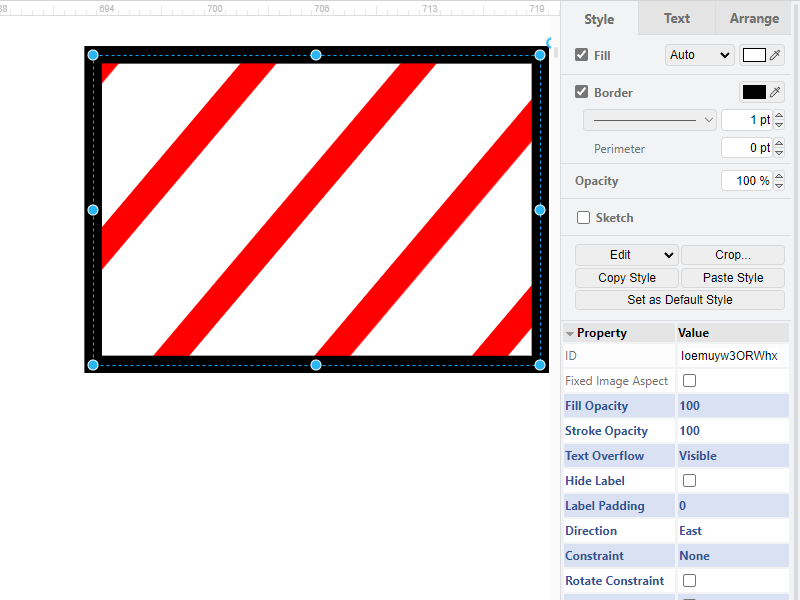The height and width of the screenshot is (600, 800).
Task: Click the Copy Style button
Action: pyautogui.click(x=627, y=278)
